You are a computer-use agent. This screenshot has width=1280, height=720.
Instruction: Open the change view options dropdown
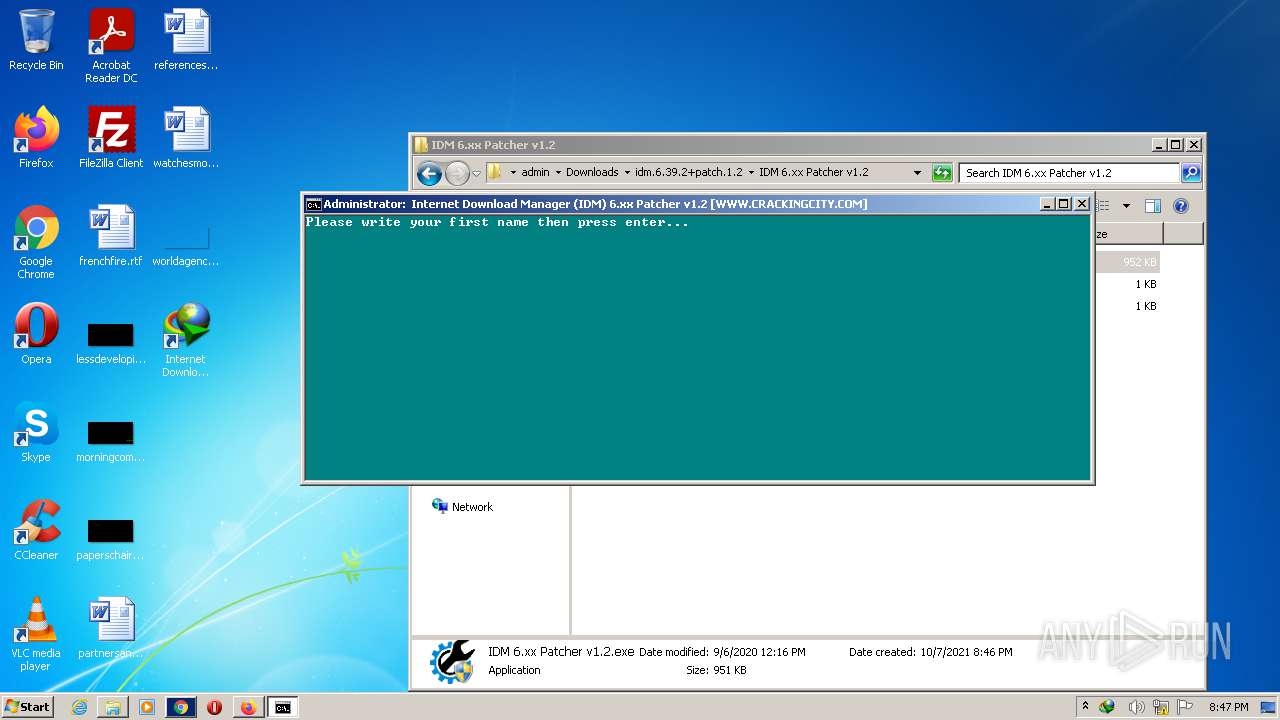pos(1125,206)
